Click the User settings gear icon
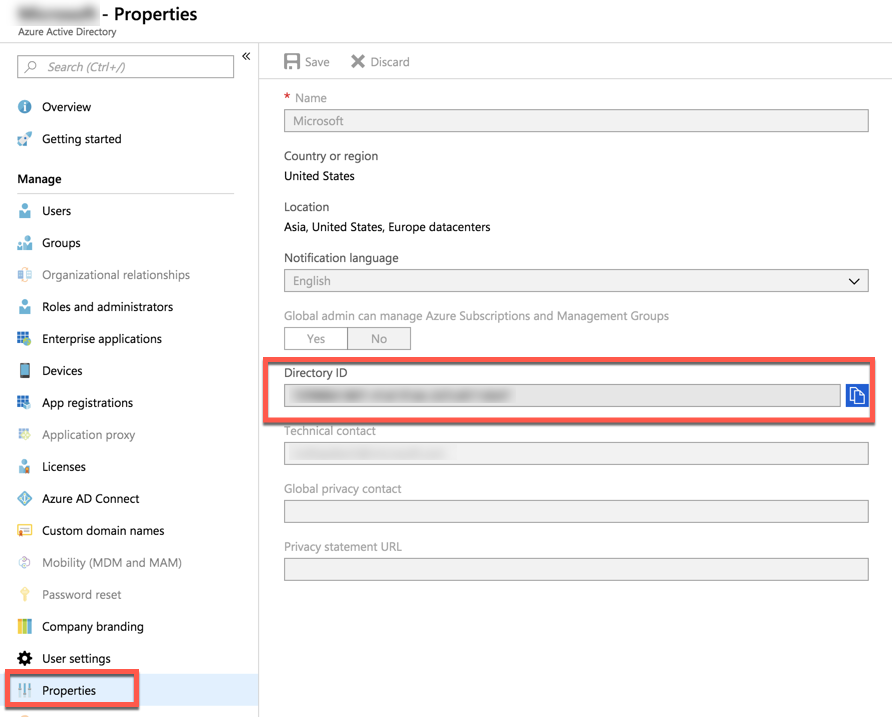 [x=25, y=659]
